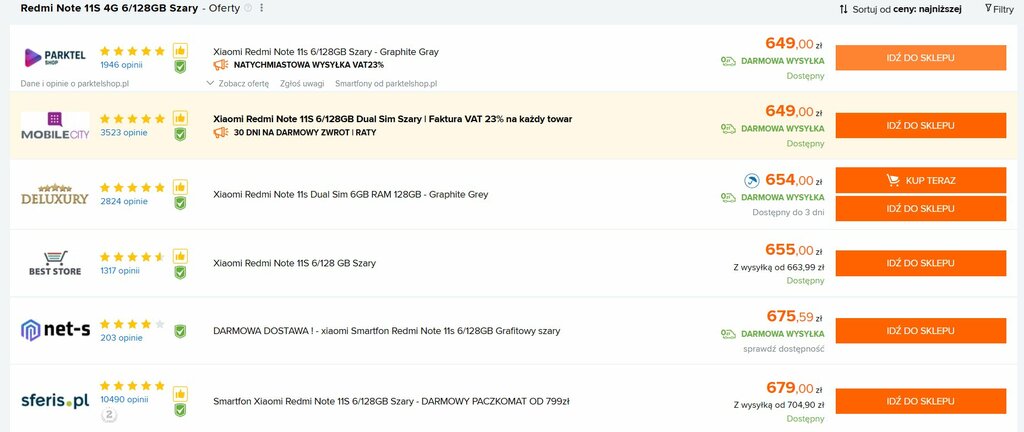Go to sferis.pl via IDŹ DO SKLEPU
1024x432 pixels.
tap(921, 401)
